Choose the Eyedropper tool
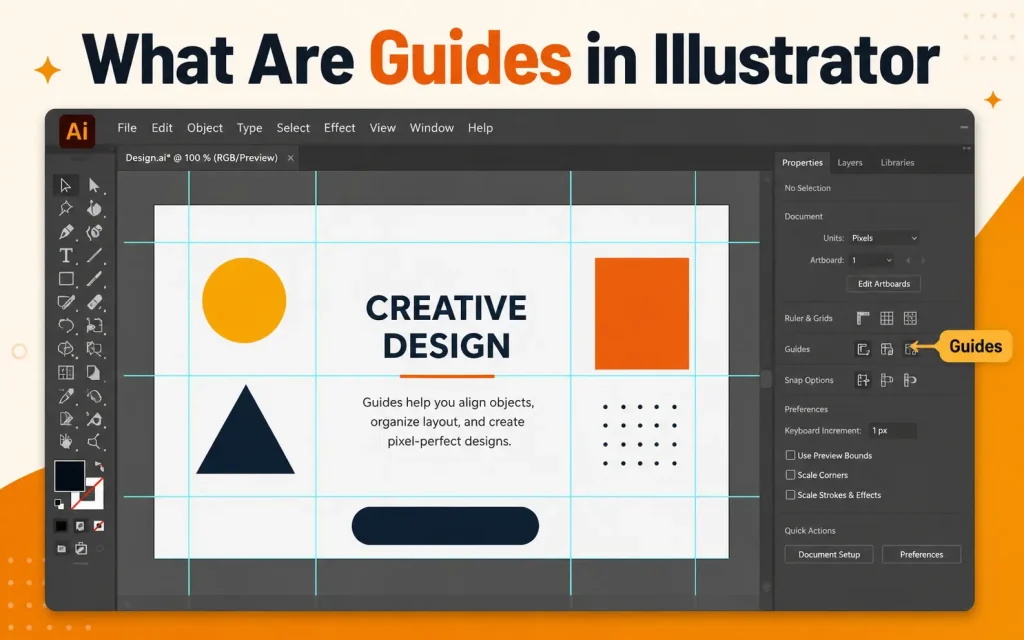 pyautogui.click(x=65, y=396)
